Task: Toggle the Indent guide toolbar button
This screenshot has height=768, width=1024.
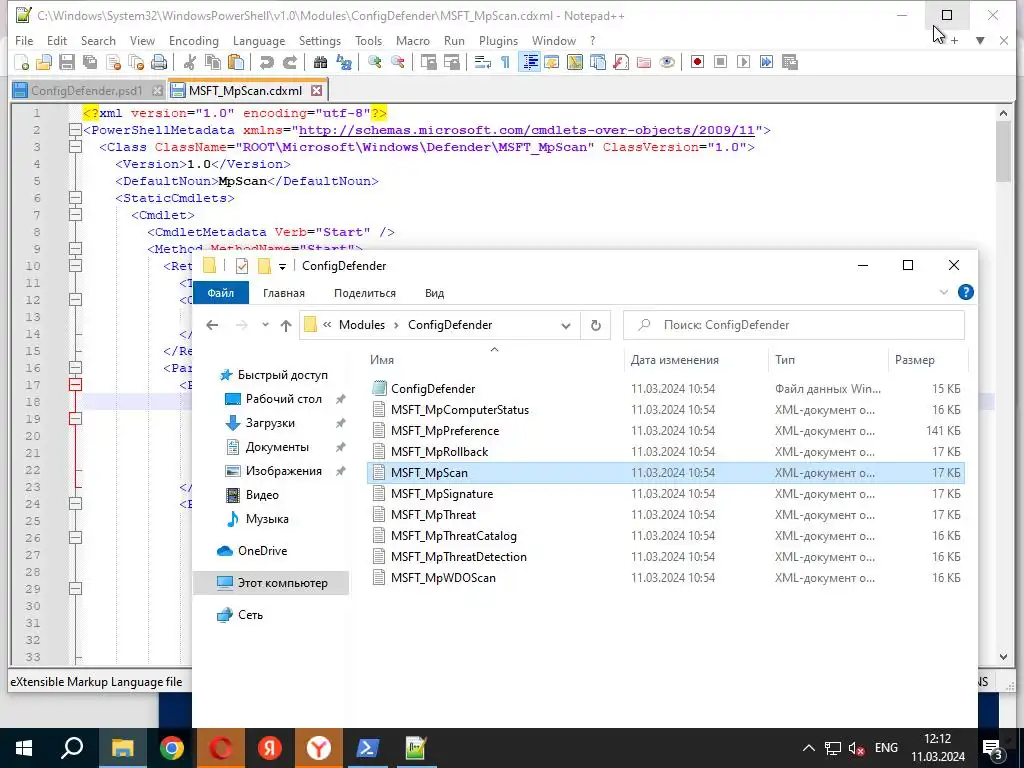Action: click(530, 62)
